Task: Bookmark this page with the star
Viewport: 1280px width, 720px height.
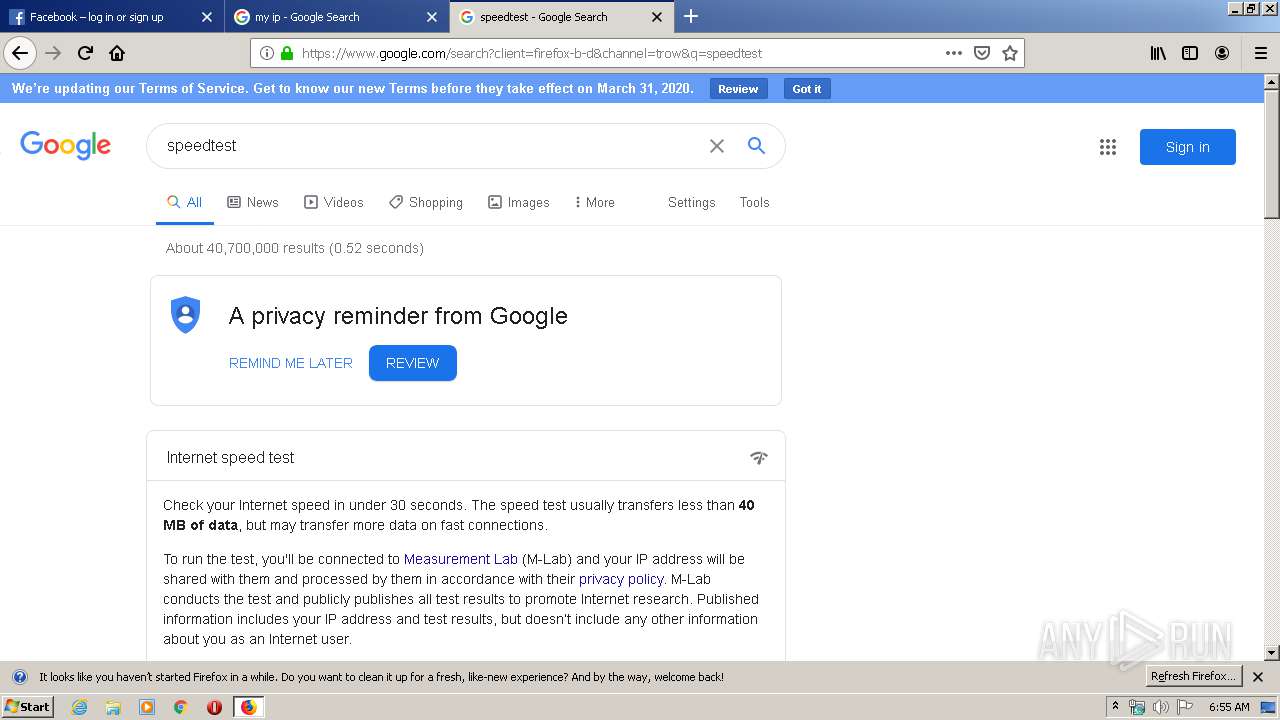Action: [x=1010, y=53]
